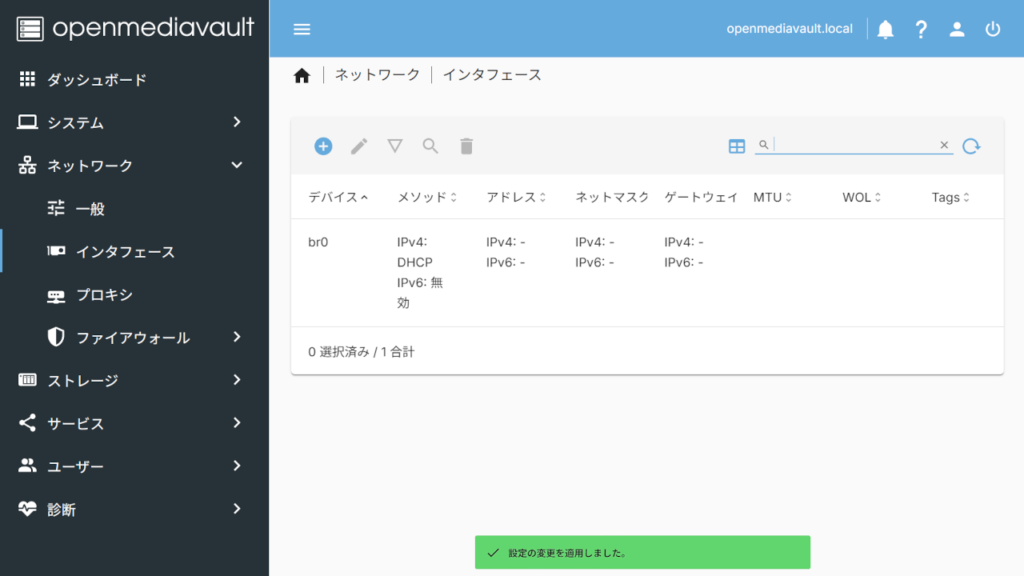
Task: Open notifications with the bell icon
Action: click(x=885, y=29)
